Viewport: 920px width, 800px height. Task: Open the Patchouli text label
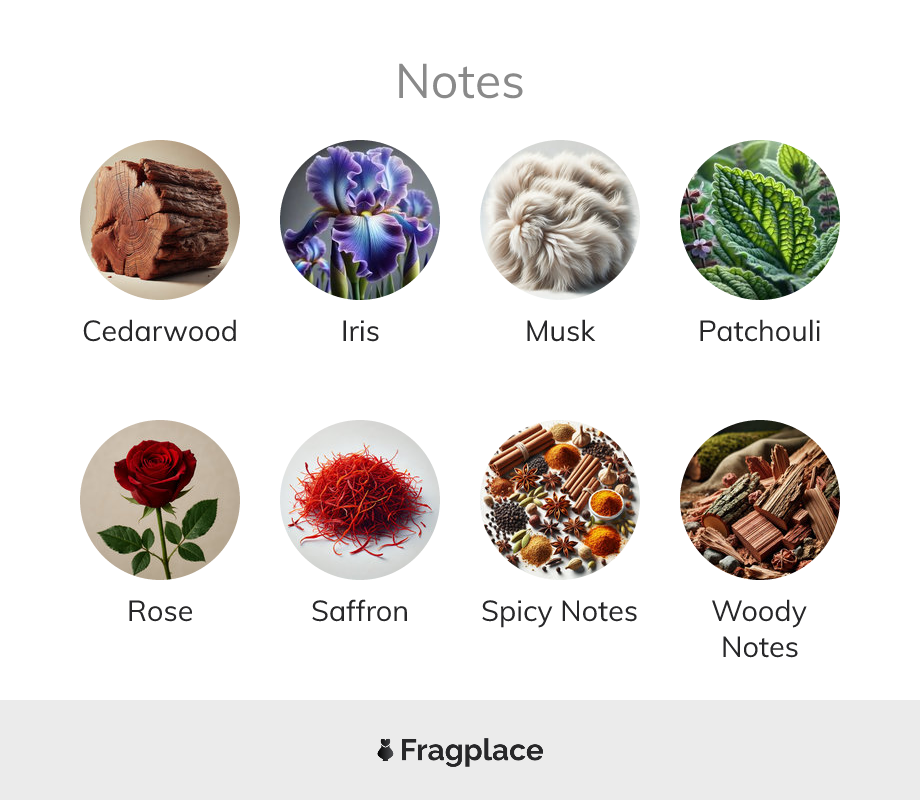point(760,331)
